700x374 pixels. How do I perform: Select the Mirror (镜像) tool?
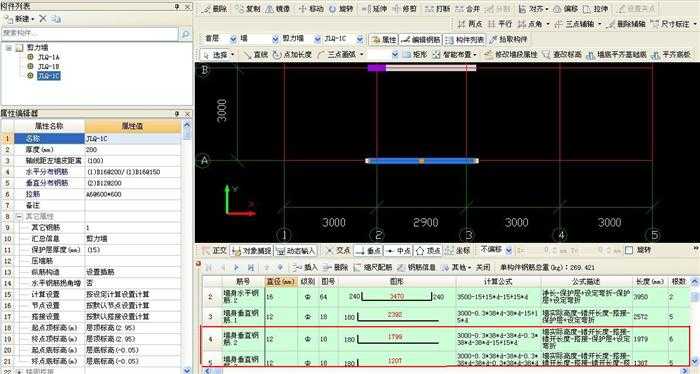pyautogui.click(x=278, y=8)
